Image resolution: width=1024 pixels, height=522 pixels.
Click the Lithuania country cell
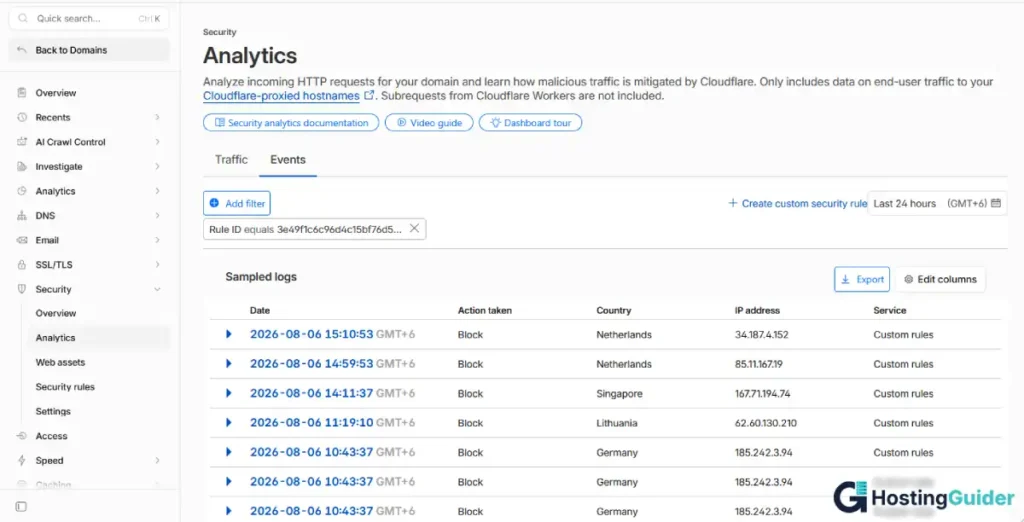616,423
